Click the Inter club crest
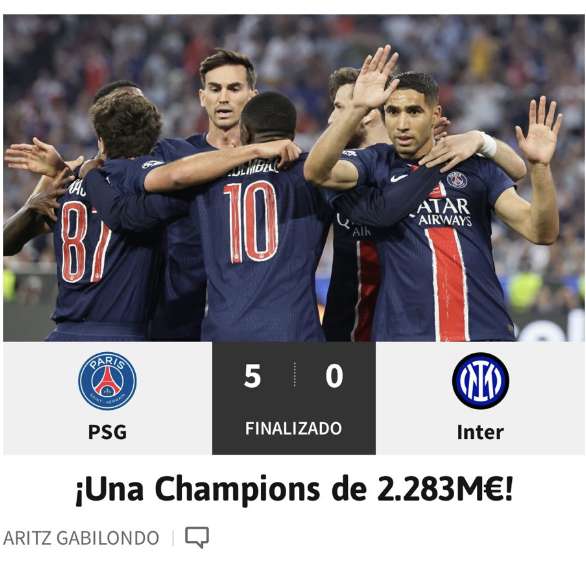586x576 pixels. [480, 381]
